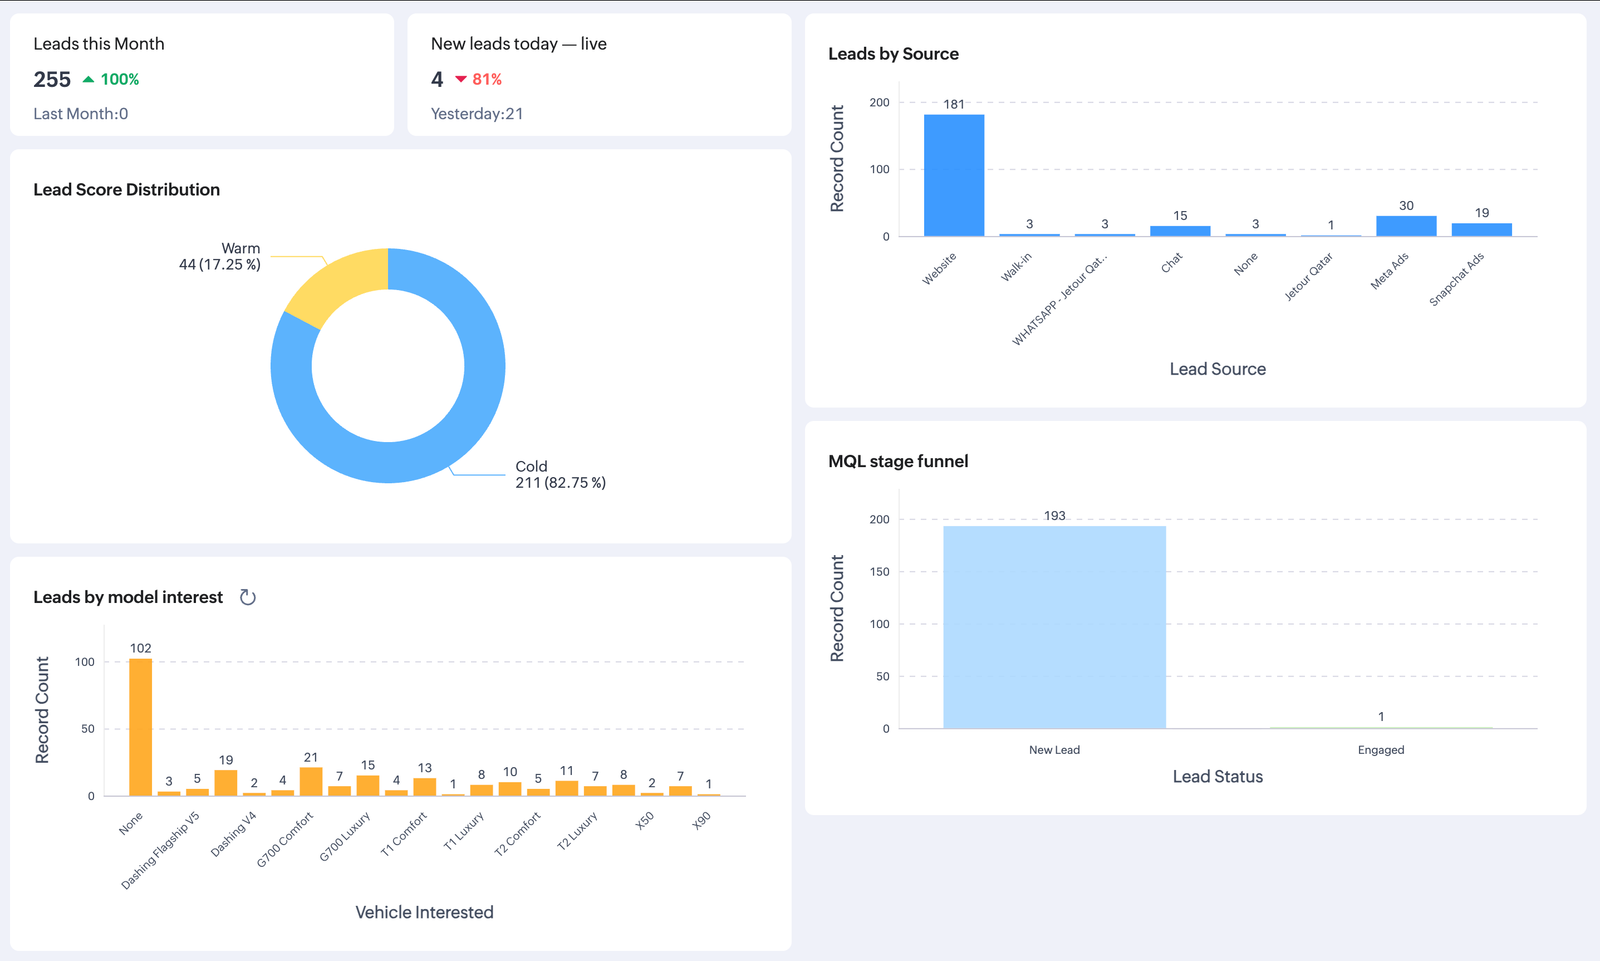Click the 'T2 Luxury' axis label
The width and height of the screenshot is (1600, 961).
577,831
